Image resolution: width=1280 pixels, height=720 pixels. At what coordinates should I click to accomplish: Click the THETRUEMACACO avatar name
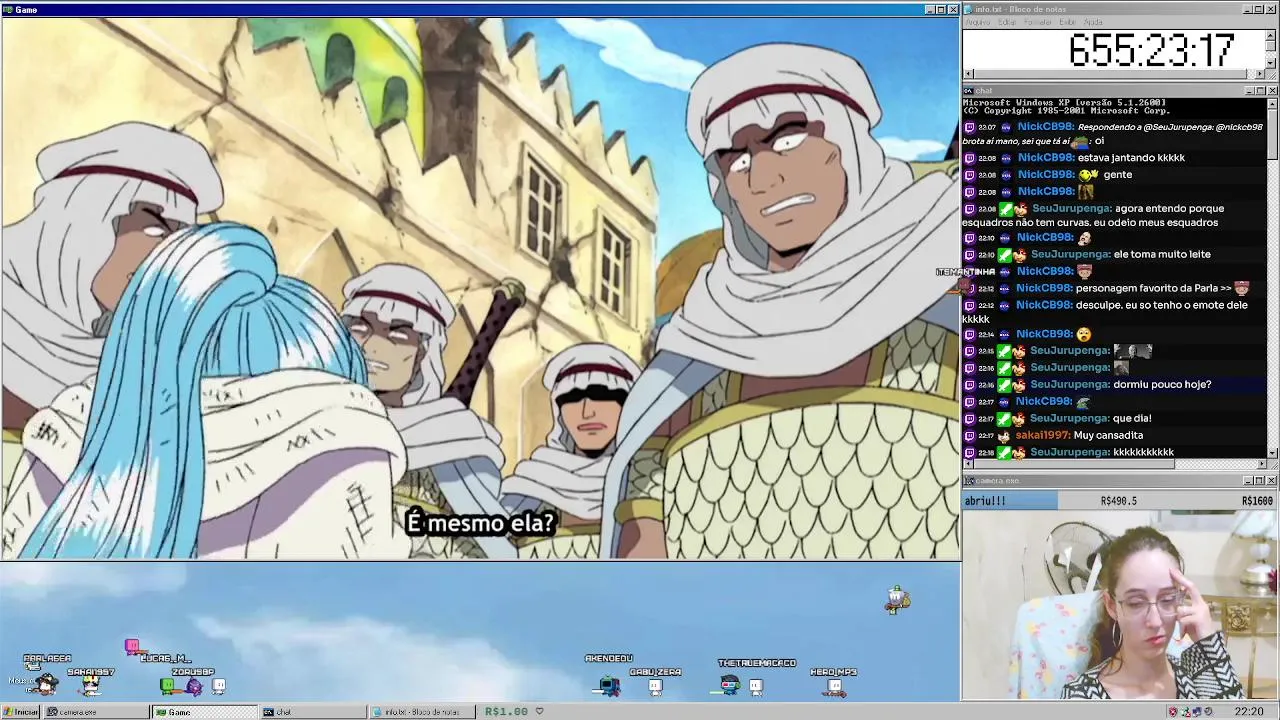click(x=757, y=663)
